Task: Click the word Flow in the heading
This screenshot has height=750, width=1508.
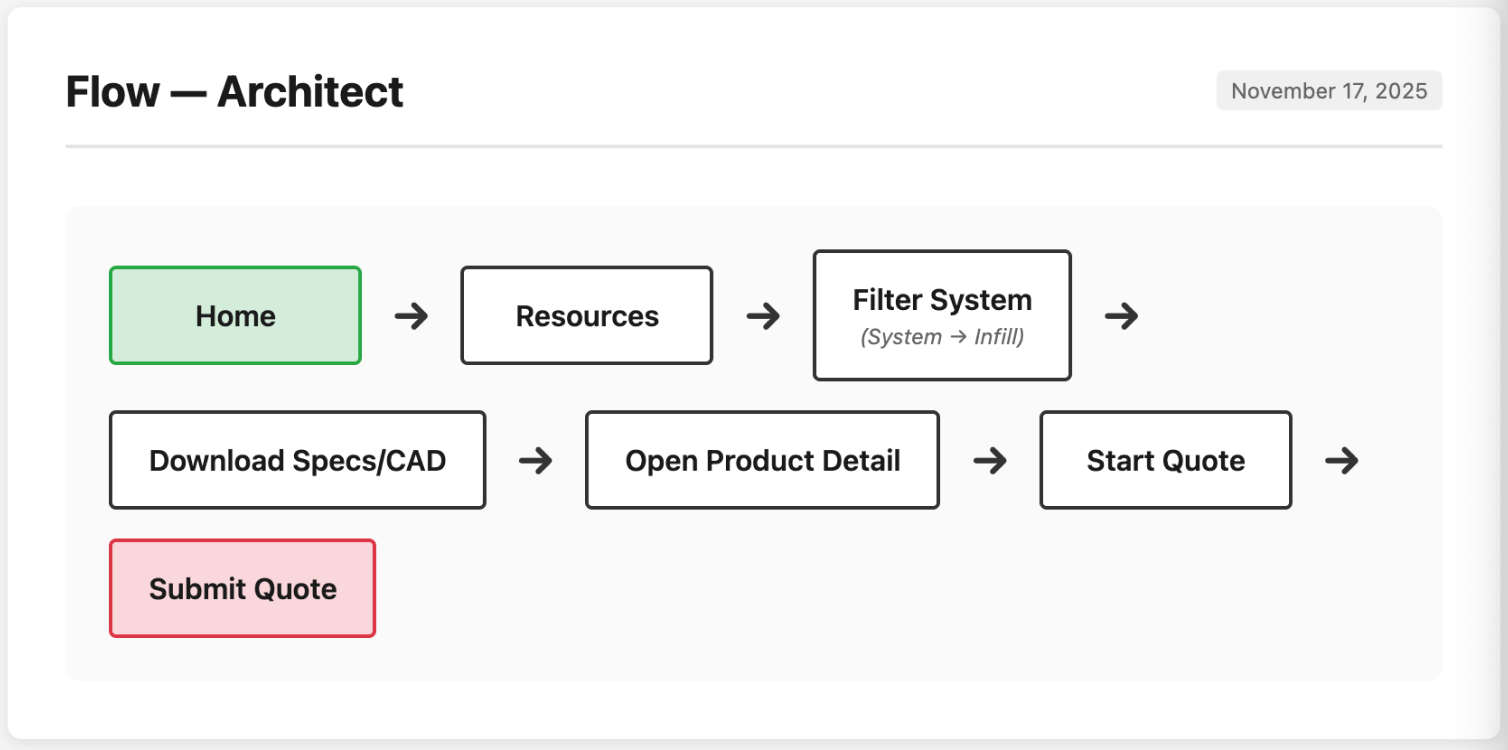Action: pos(112,92)
